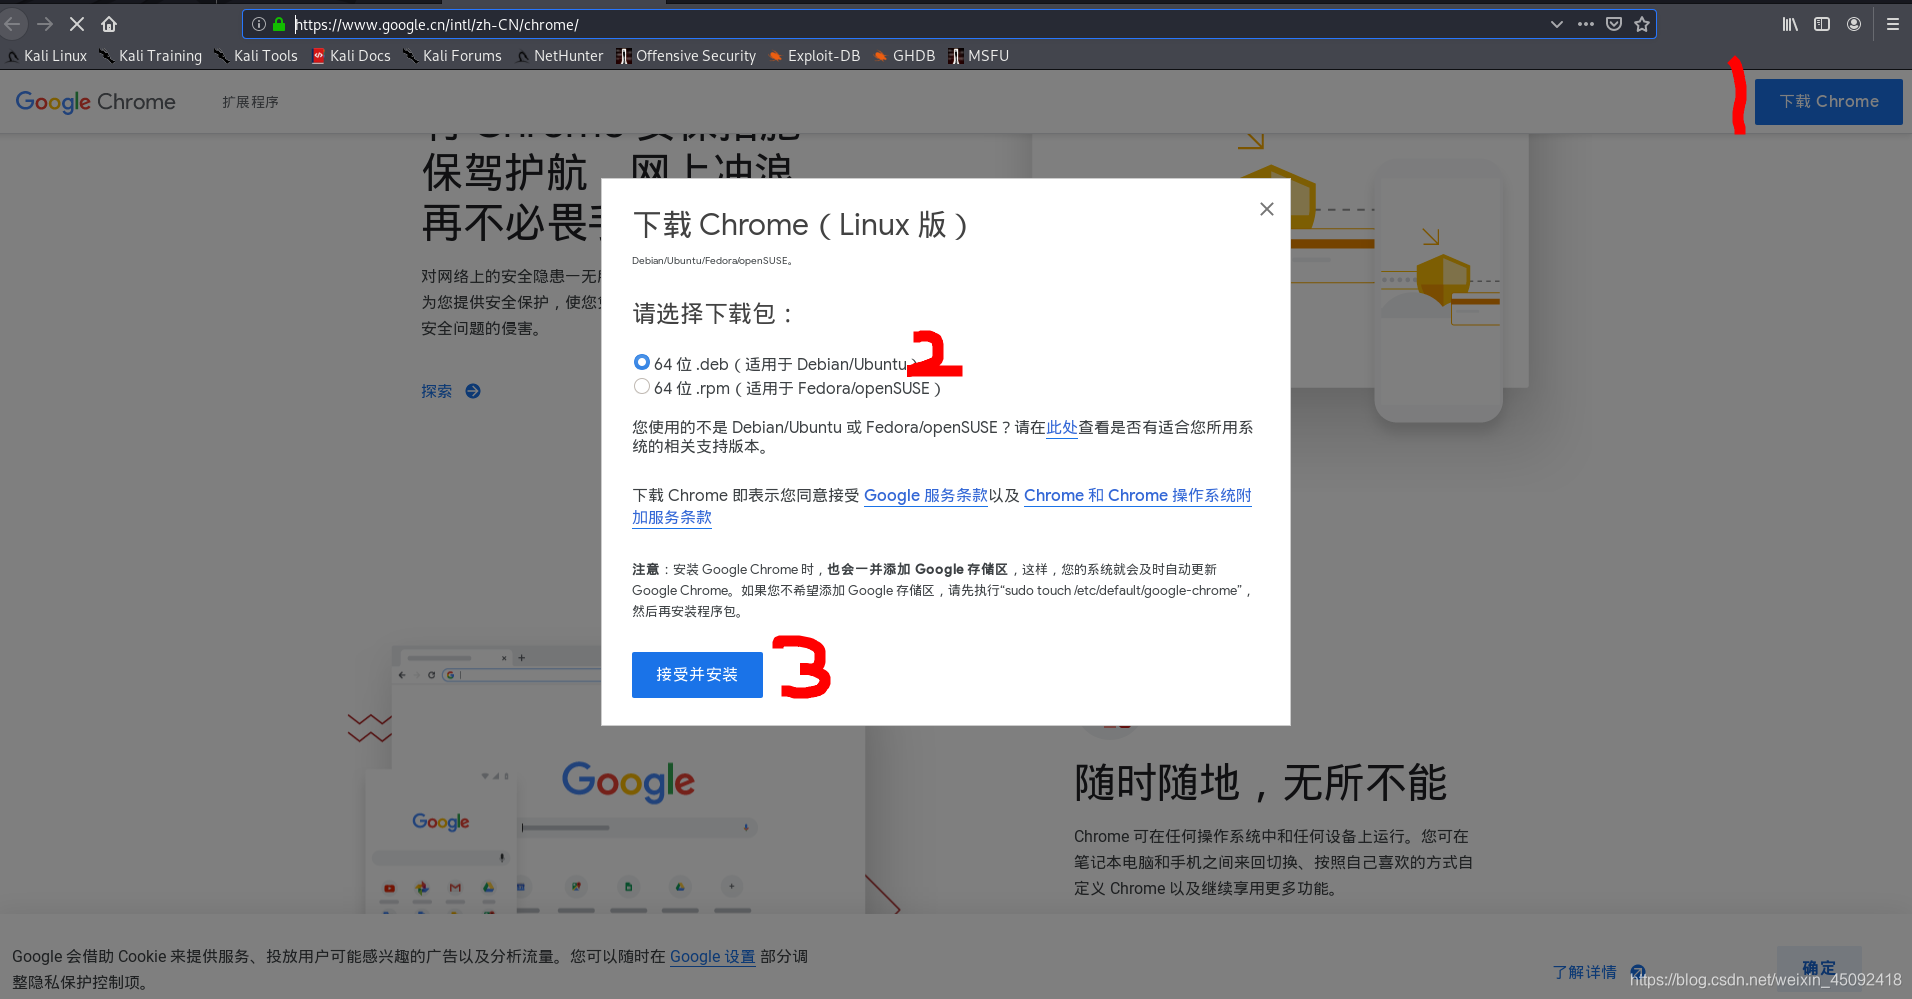Open Google 设置 link in cookie banner
The image size is (1912, 999).
tap(712, 957)
